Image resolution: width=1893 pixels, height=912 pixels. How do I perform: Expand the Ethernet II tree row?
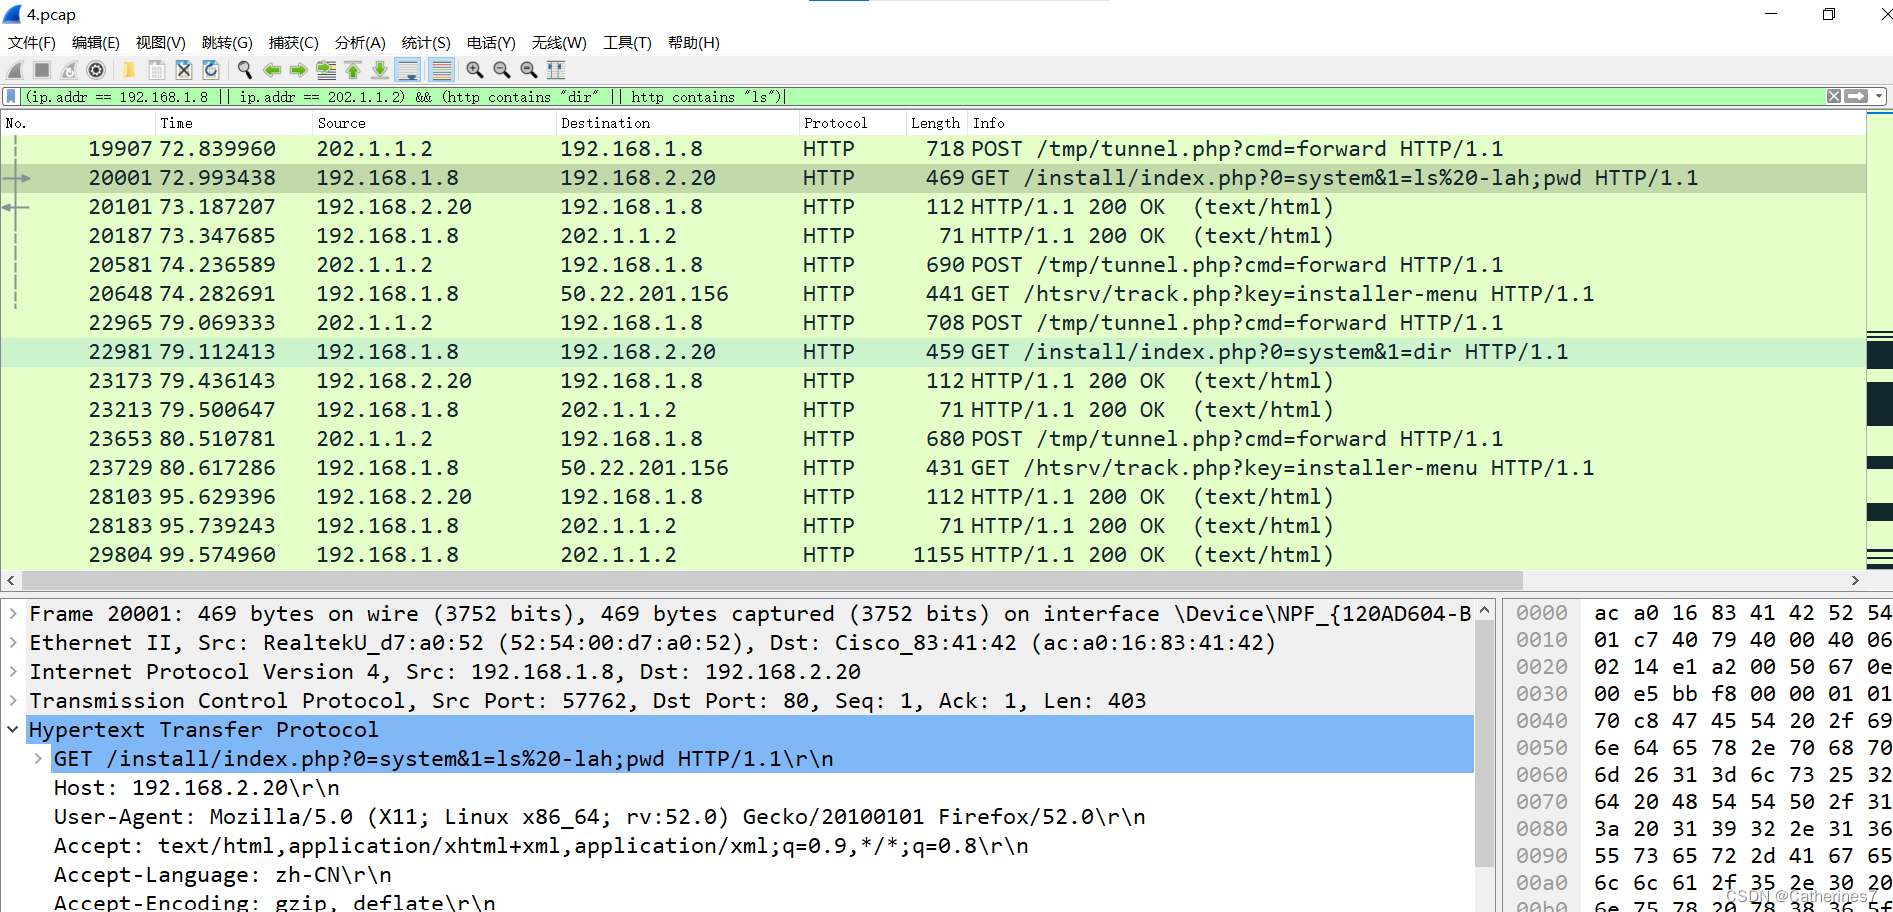[x=14, y=643]
